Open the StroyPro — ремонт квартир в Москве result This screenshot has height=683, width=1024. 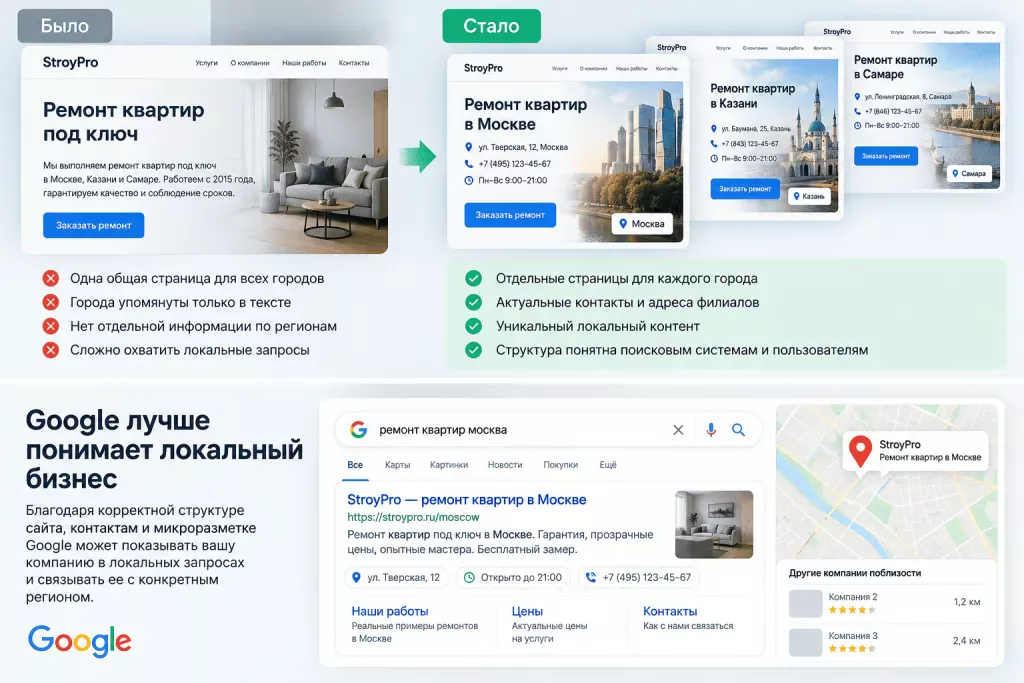(x=466, y=500)
